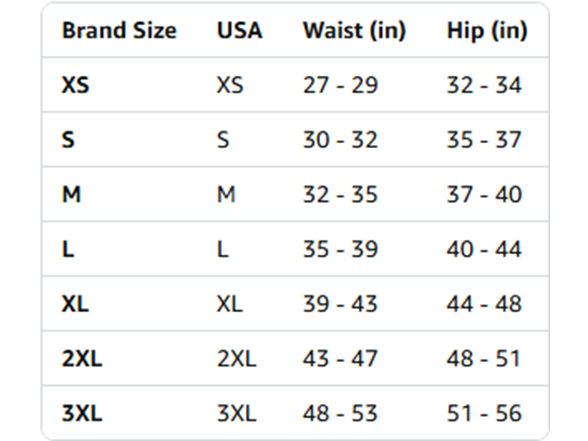This screenshot has width=588, height=441.
Task: Select the bold S brand size cell
Action: point(68,140)
